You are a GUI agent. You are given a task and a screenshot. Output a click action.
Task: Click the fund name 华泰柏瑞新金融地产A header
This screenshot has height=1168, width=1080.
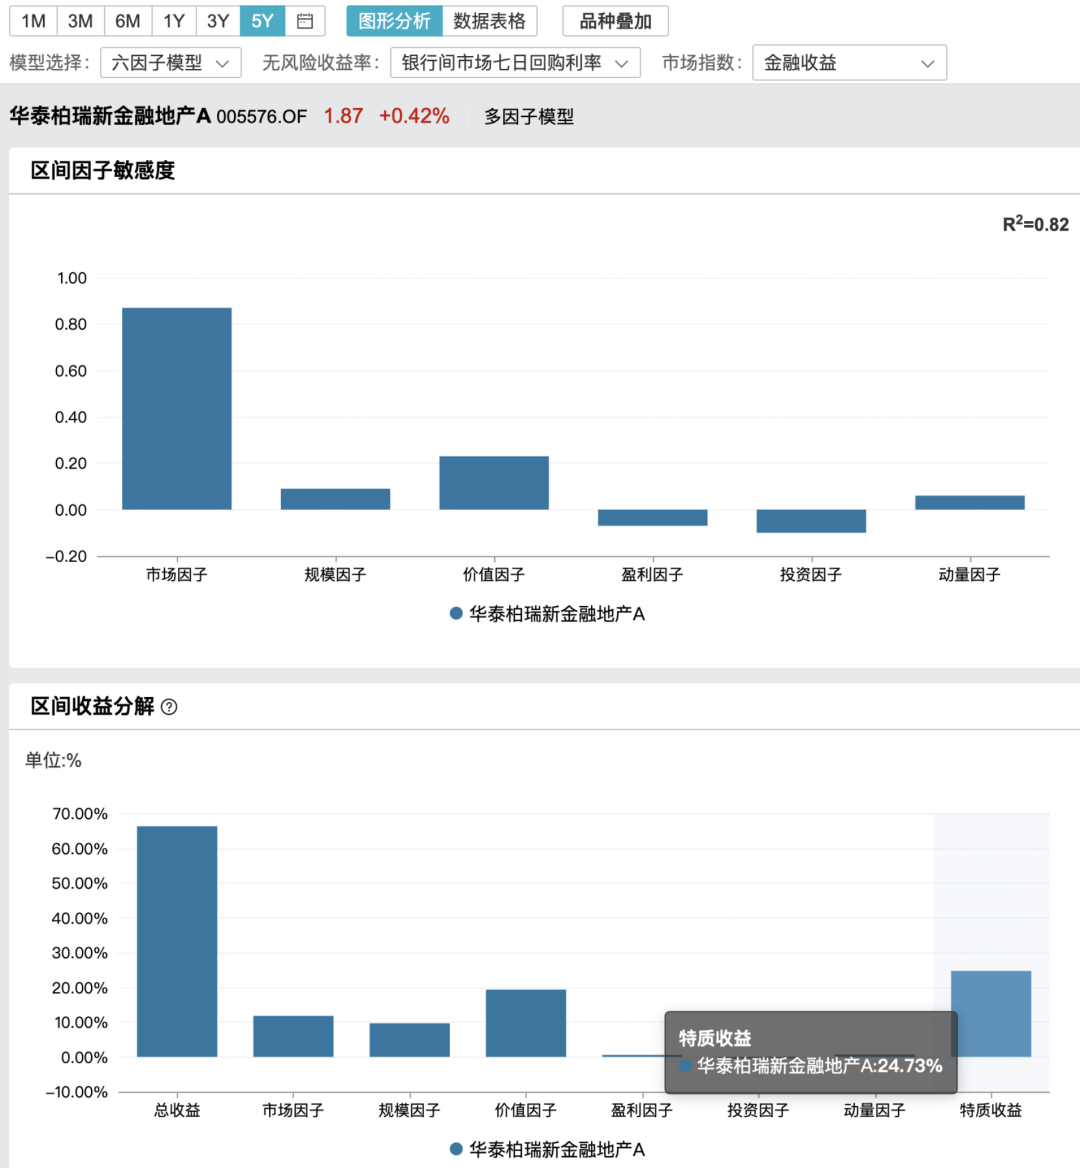tap(110, 116)
